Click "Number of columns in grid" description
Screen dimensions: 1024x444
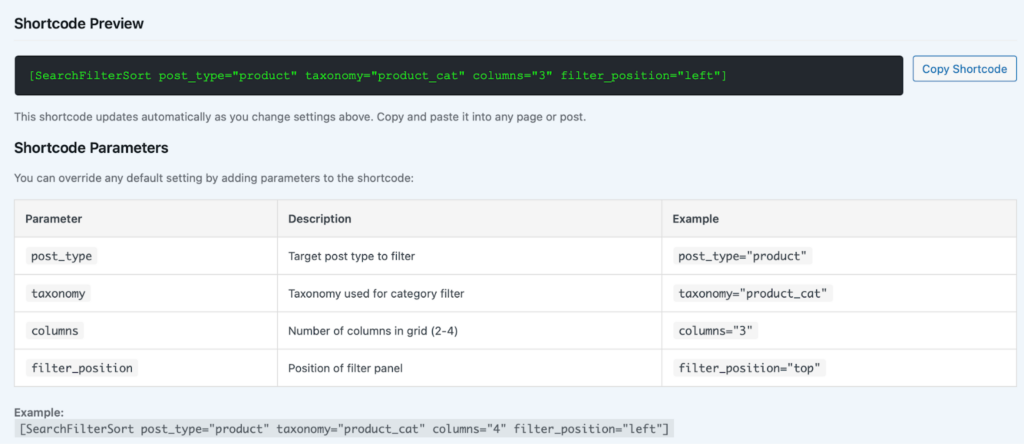tap(368, 330)
